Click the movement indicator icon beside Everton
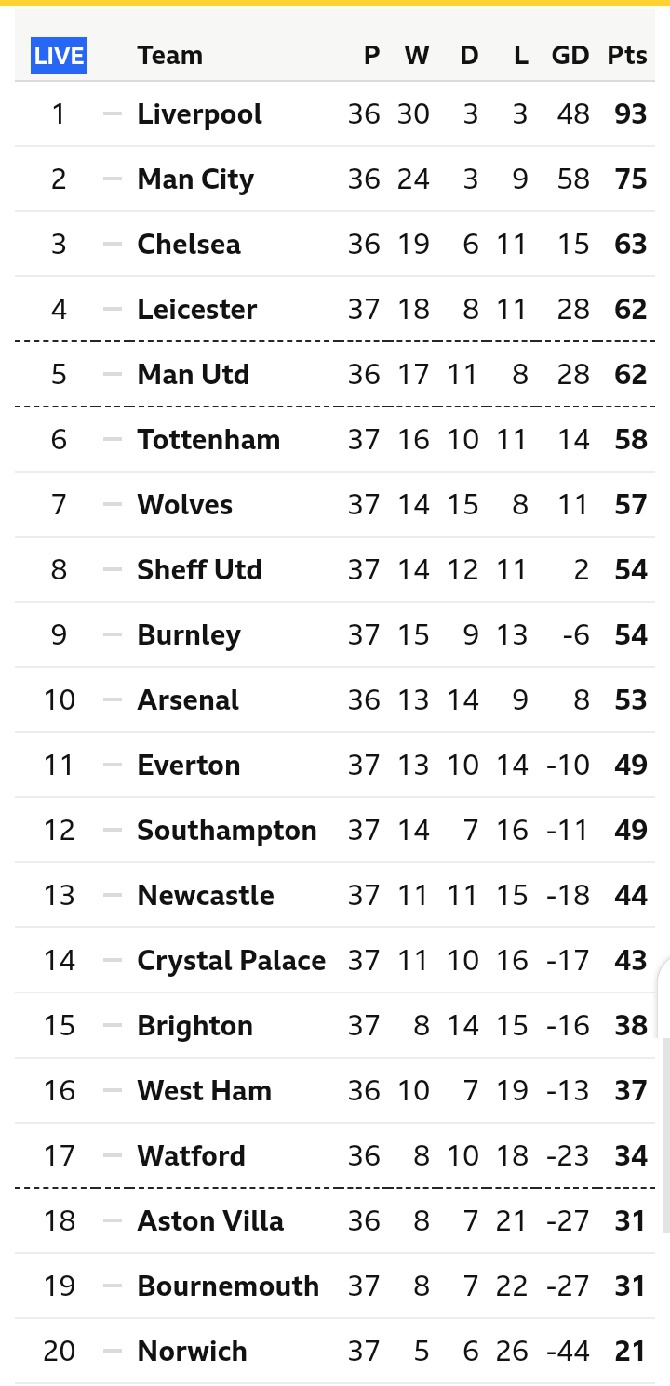 (x=112, y=765)
